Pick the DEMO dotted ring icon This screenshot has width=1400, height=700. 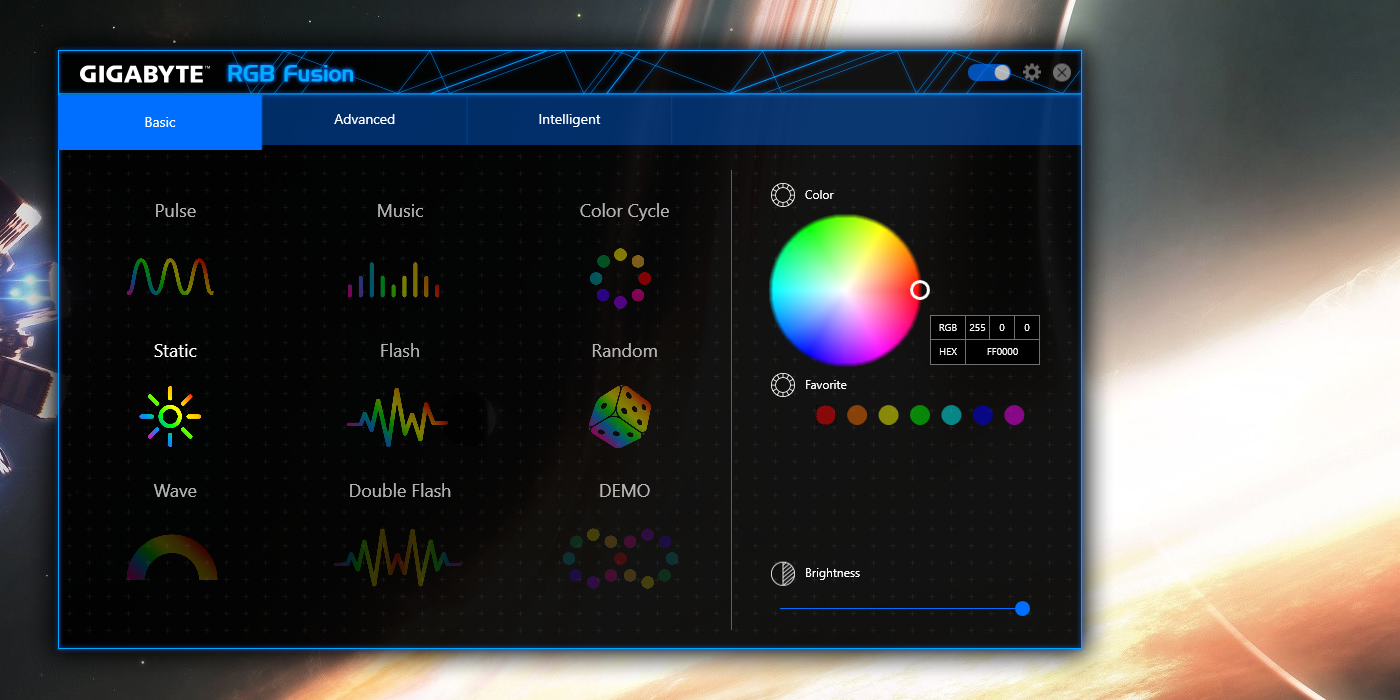(x=620, y=558)
